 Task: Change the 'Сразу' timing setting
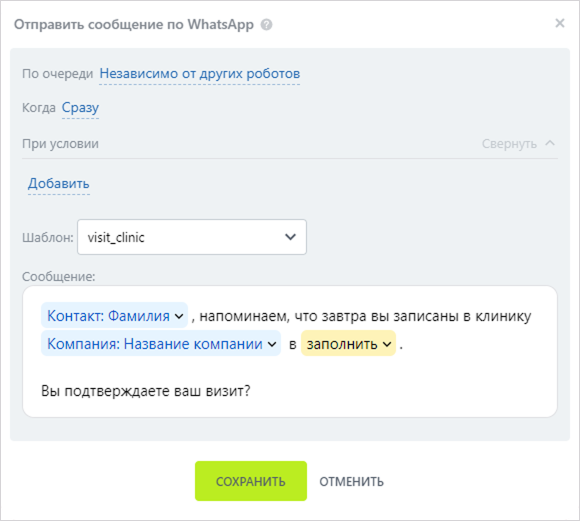pos(80,108)
